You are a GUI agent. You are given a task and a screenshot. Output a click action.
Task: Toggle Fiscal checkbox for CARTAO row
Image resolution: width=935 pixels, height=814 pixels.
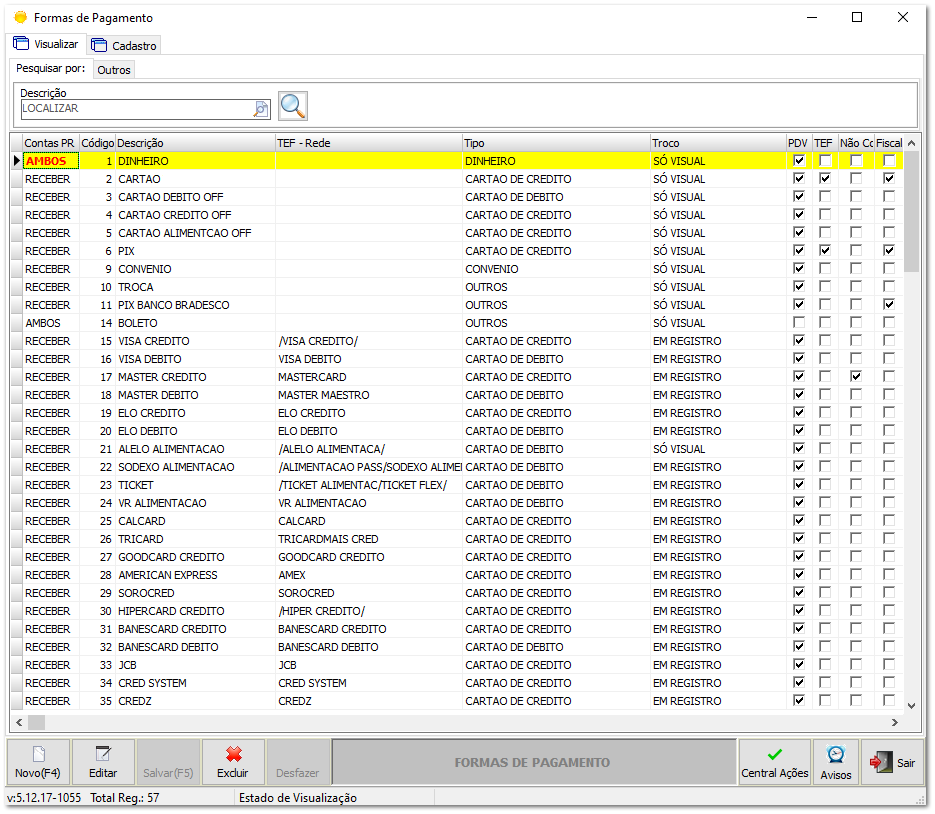tap(888, 179)
